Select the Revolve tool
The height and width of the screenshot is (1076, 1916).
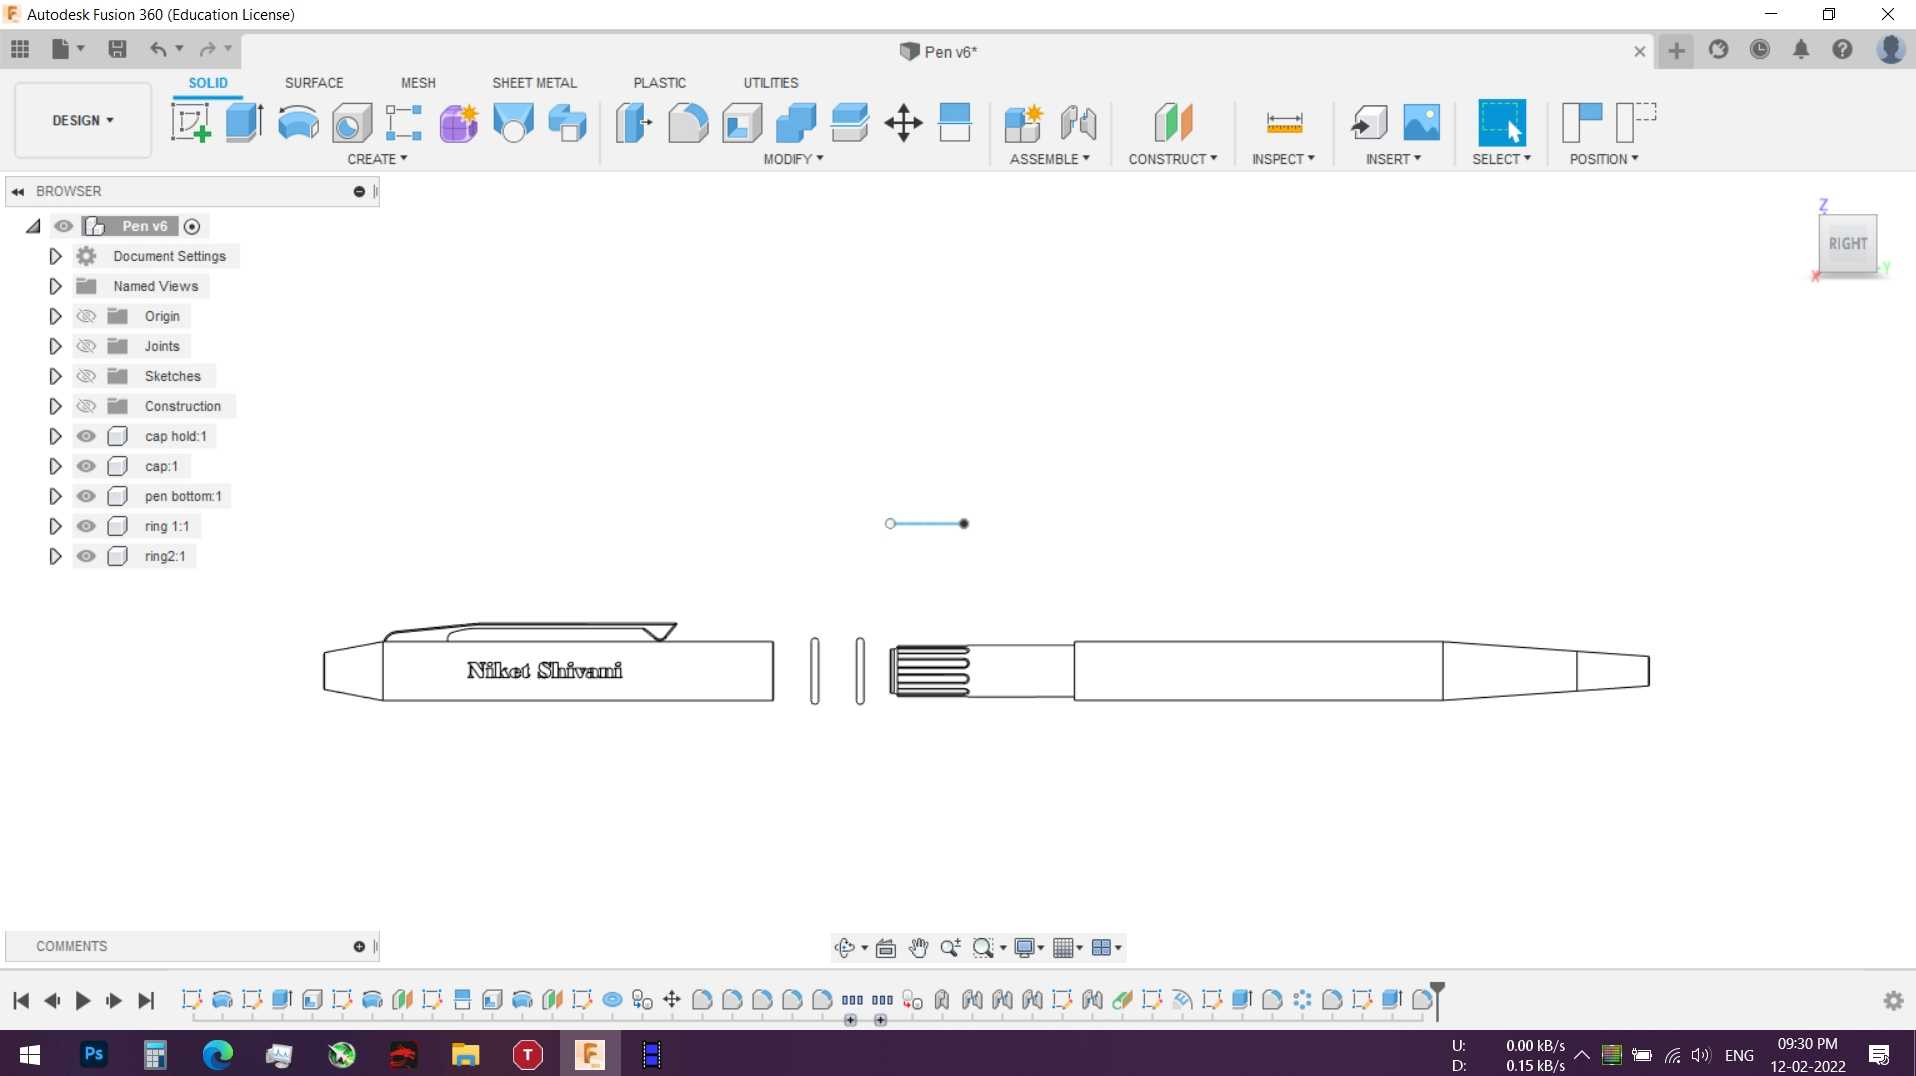pos(298,123)
